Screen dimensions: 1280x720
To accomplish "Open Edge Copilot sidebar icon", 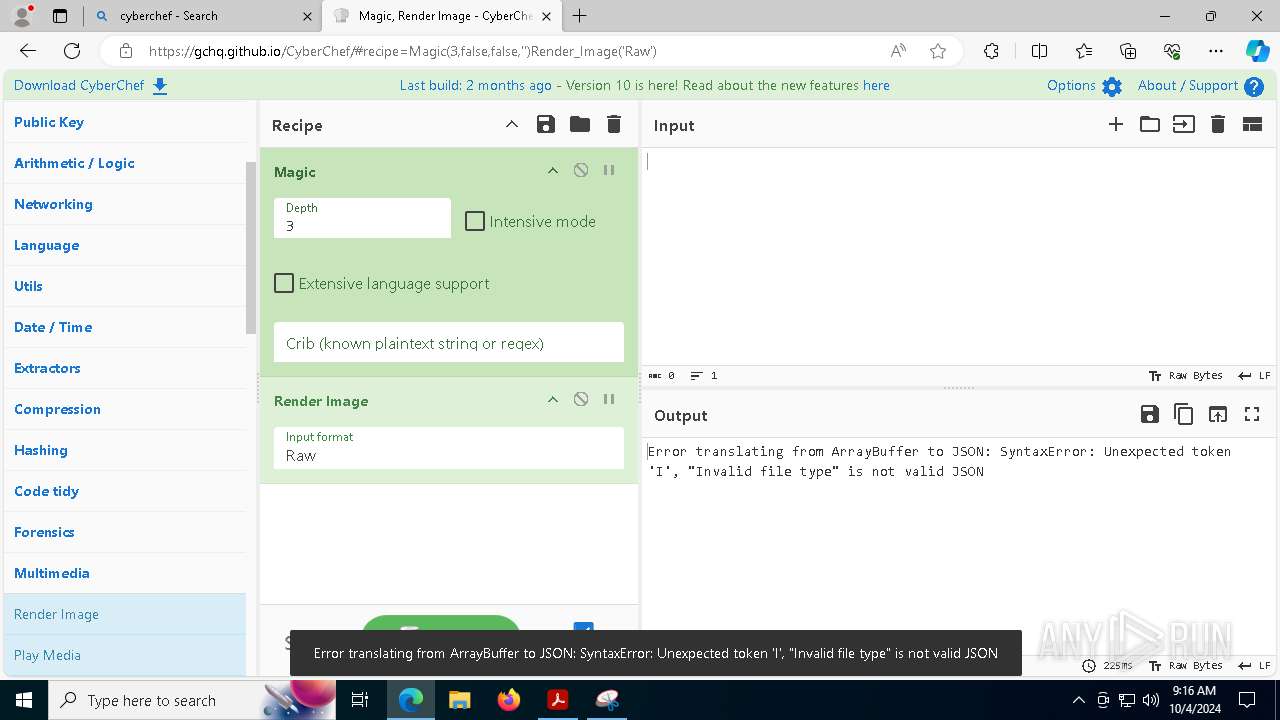I will tap(1258, 51).
